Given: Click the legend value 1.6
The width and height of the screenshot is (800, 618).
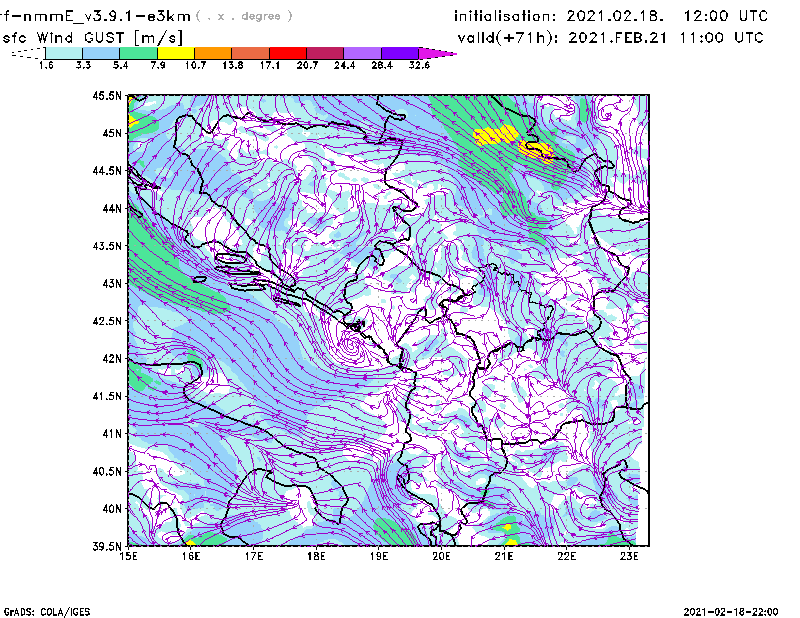Looking at the screenshot, I should (x=46, y=65).
